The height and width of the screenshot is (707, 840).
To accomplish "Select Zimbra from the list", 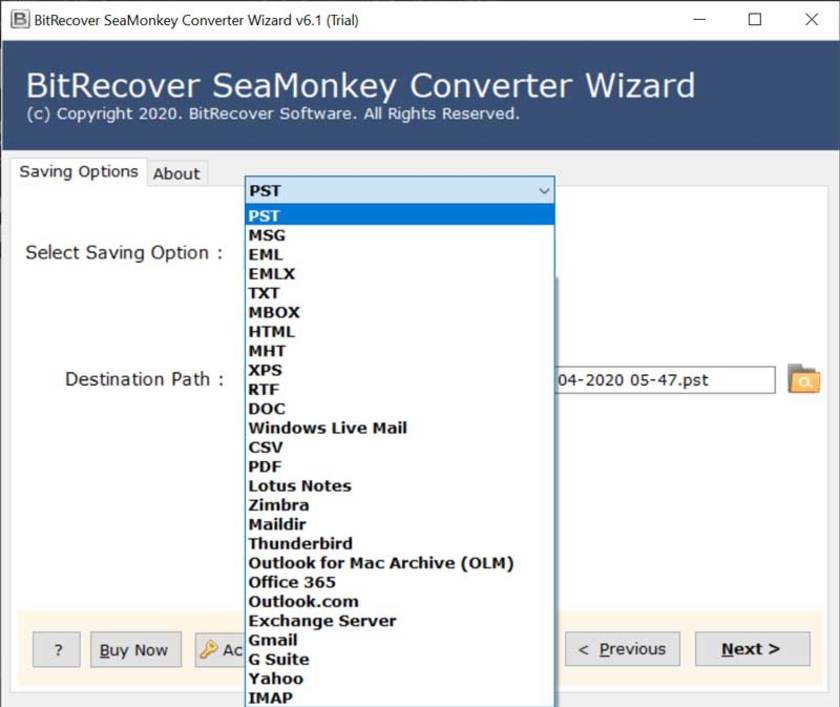I will [400, 505].
